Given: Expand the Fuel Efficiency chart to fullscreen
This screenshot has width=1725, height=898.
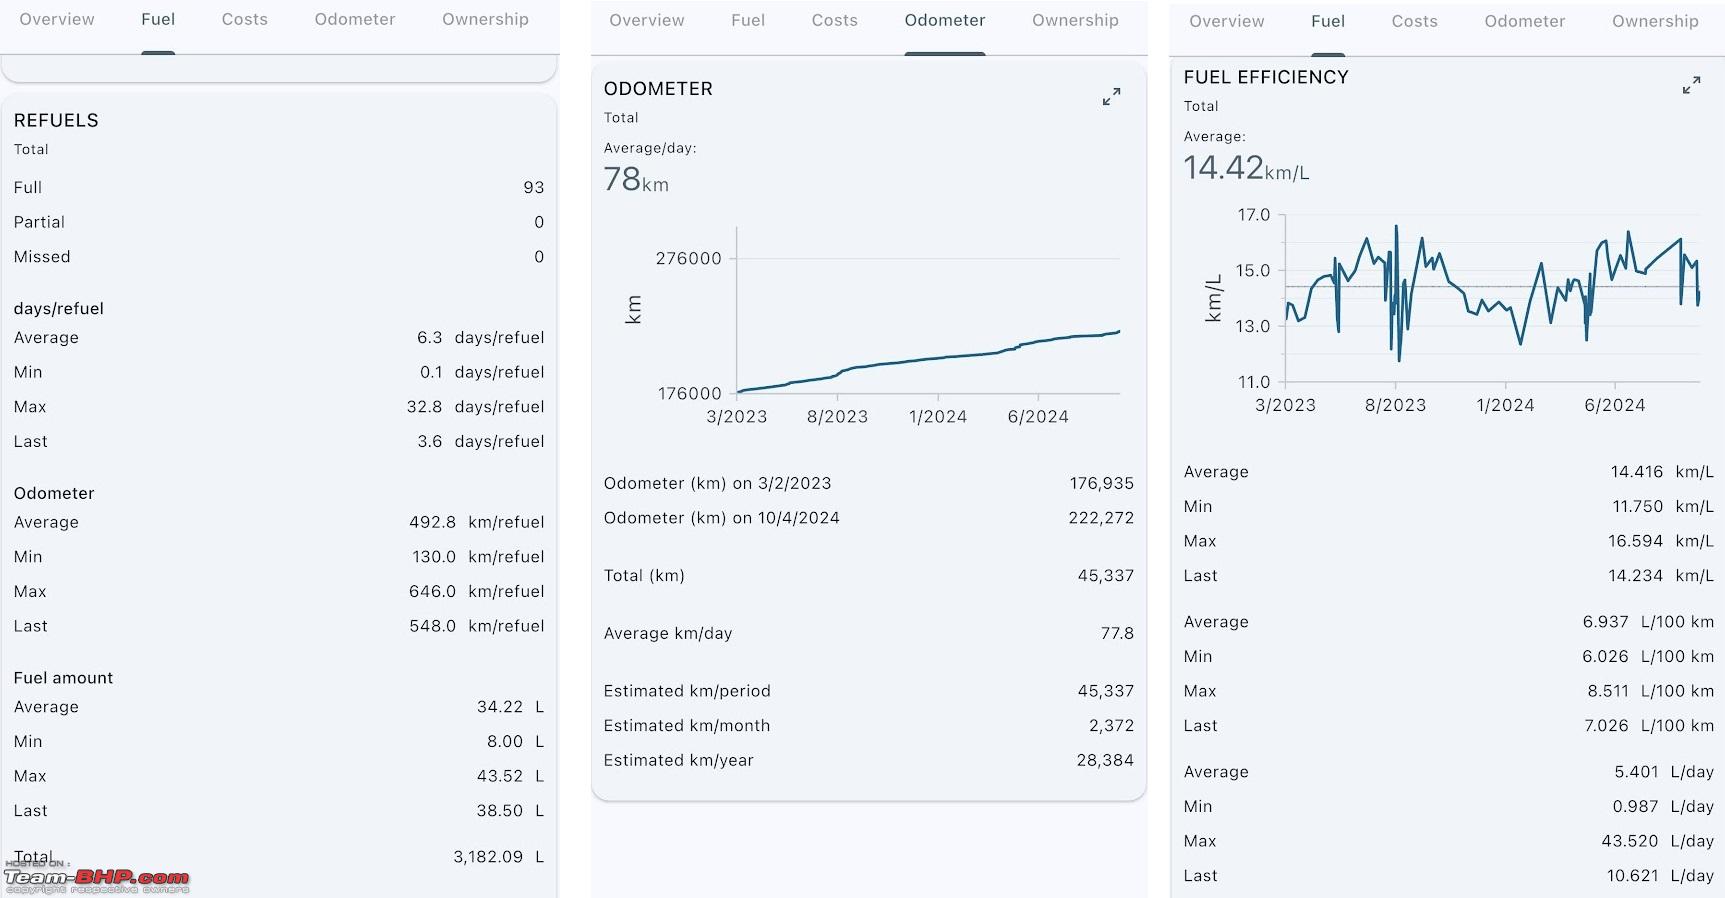Looking at the screenshot, I should [x=1691, y=86].
